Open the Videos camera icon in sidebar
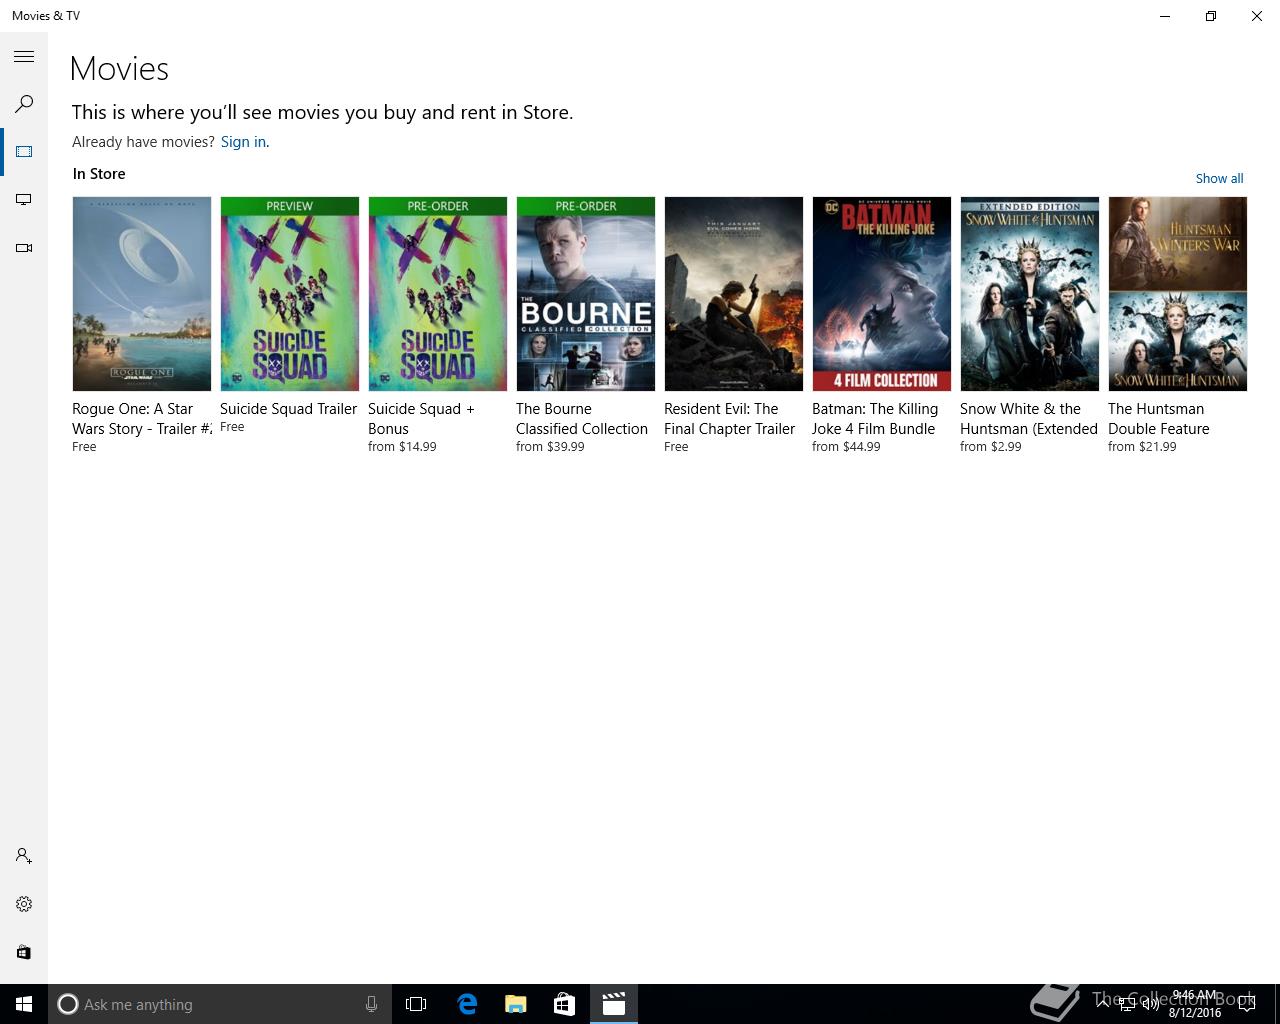This screenshot has height=1024, width=1280. click(x=24, y=248)
